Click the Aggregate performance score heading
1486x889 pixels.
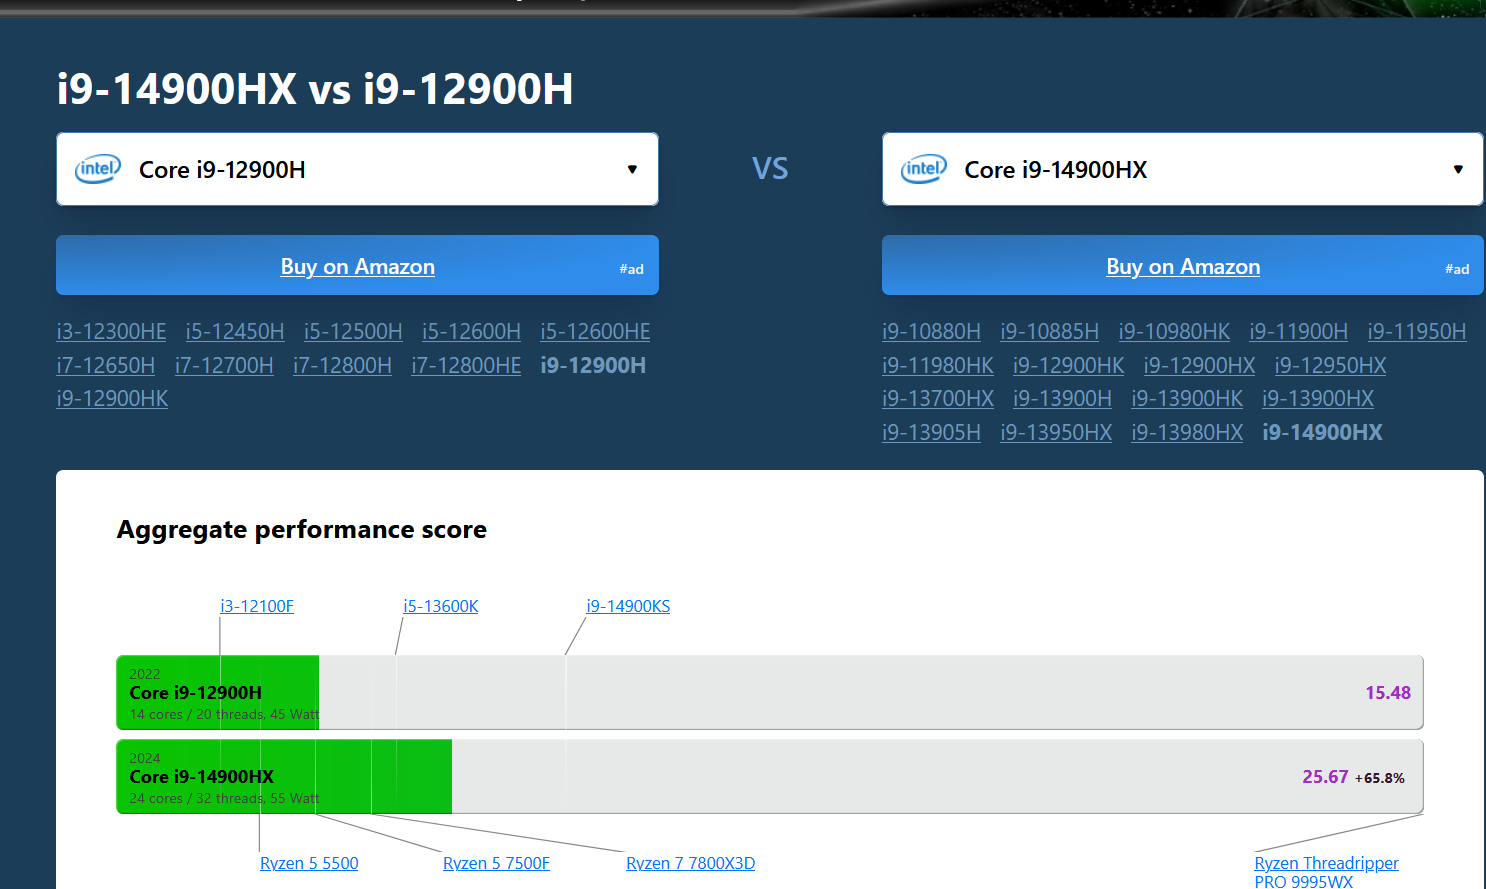(302, 530)
